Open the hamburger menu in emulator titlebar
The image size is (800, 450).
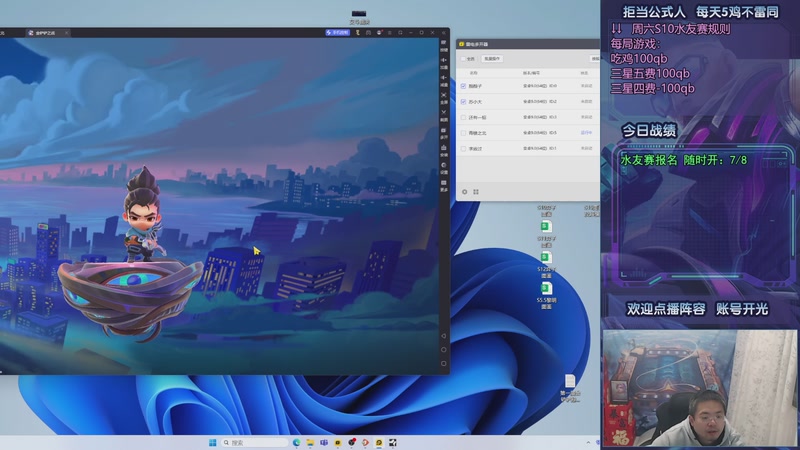[390, 33]
